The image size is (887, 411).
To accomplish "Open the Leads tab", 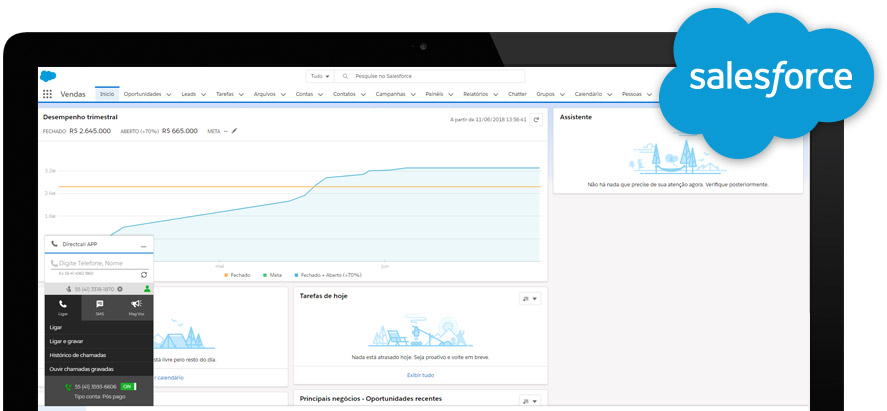I will point(188,94).
